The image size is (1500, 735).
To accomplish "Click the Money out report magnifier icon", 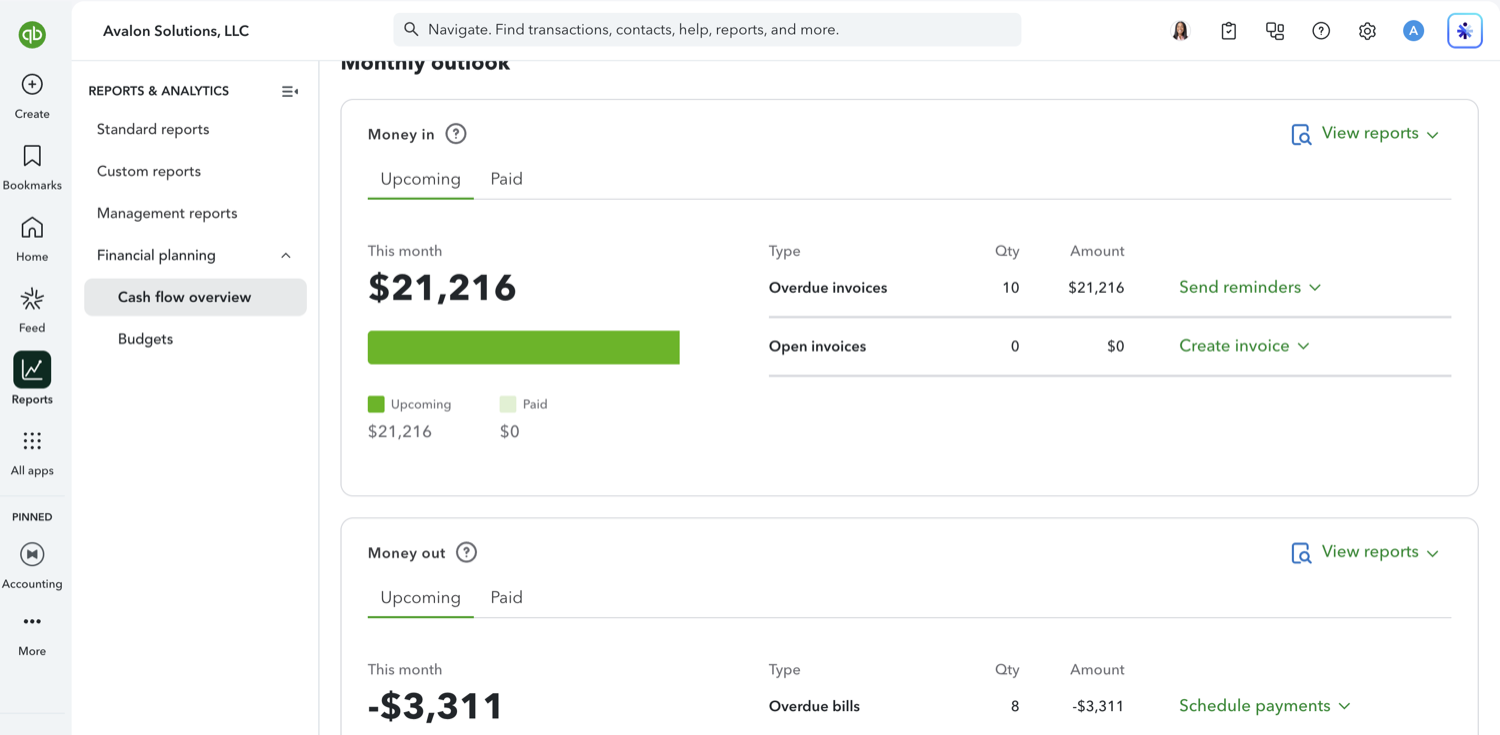I will point(1301,553).
